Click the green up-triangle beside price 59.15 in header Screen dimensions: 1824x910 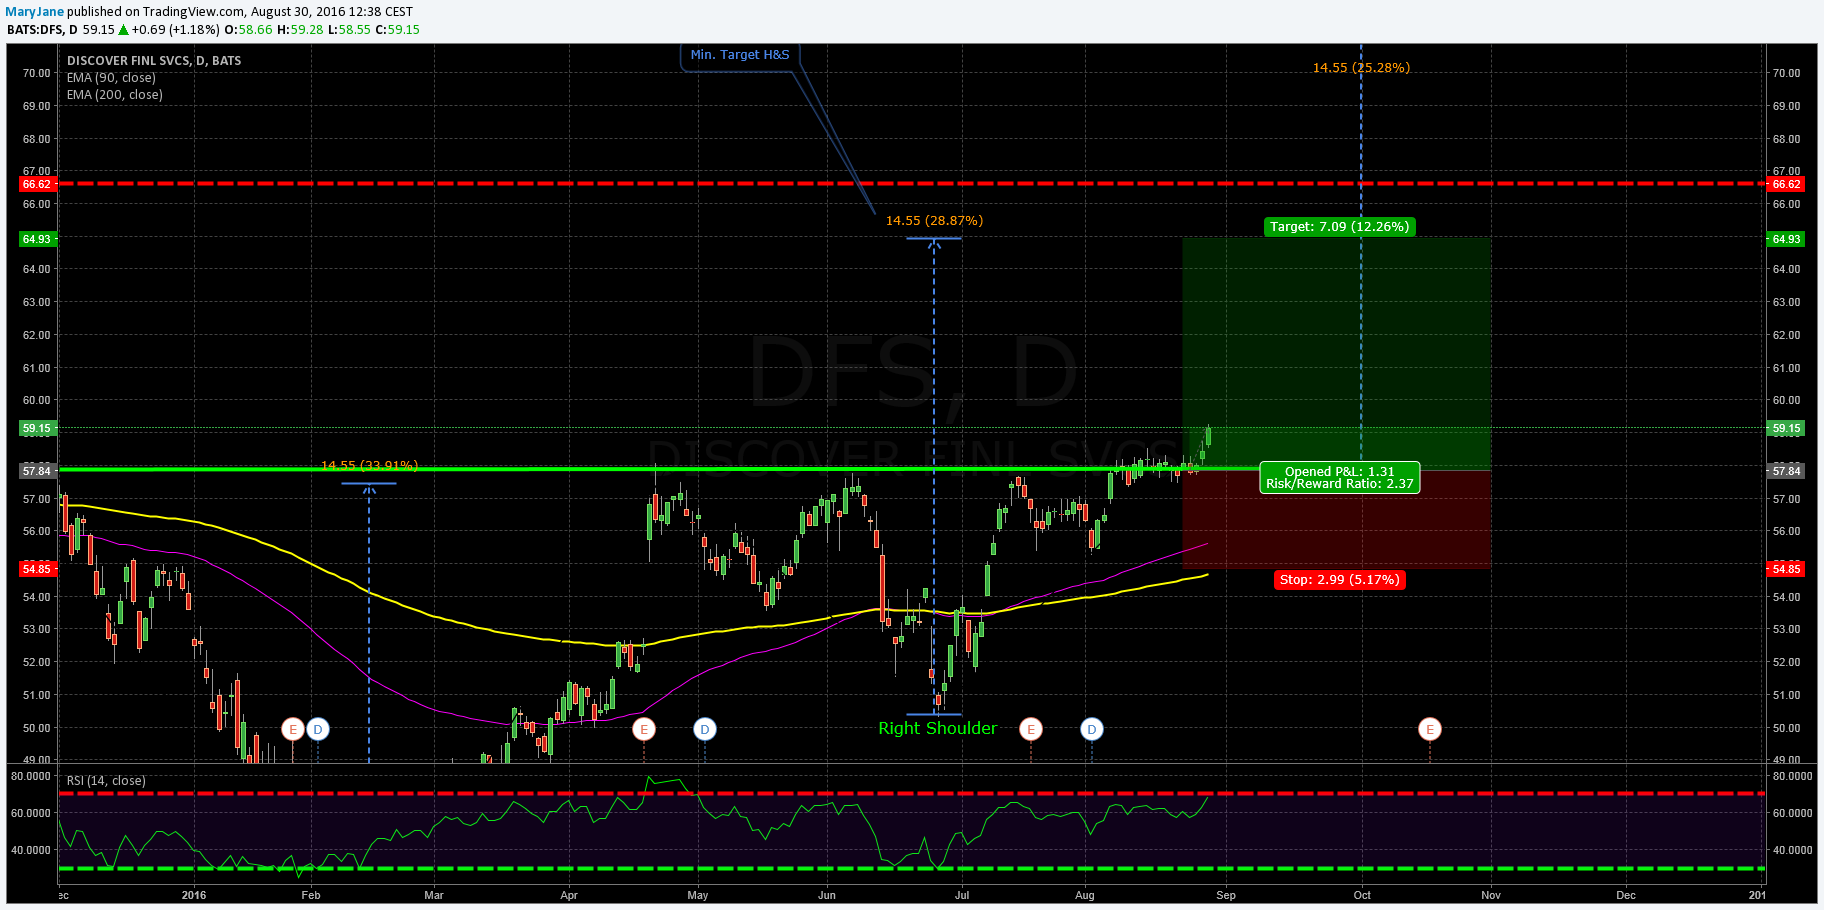pos(124,30)
